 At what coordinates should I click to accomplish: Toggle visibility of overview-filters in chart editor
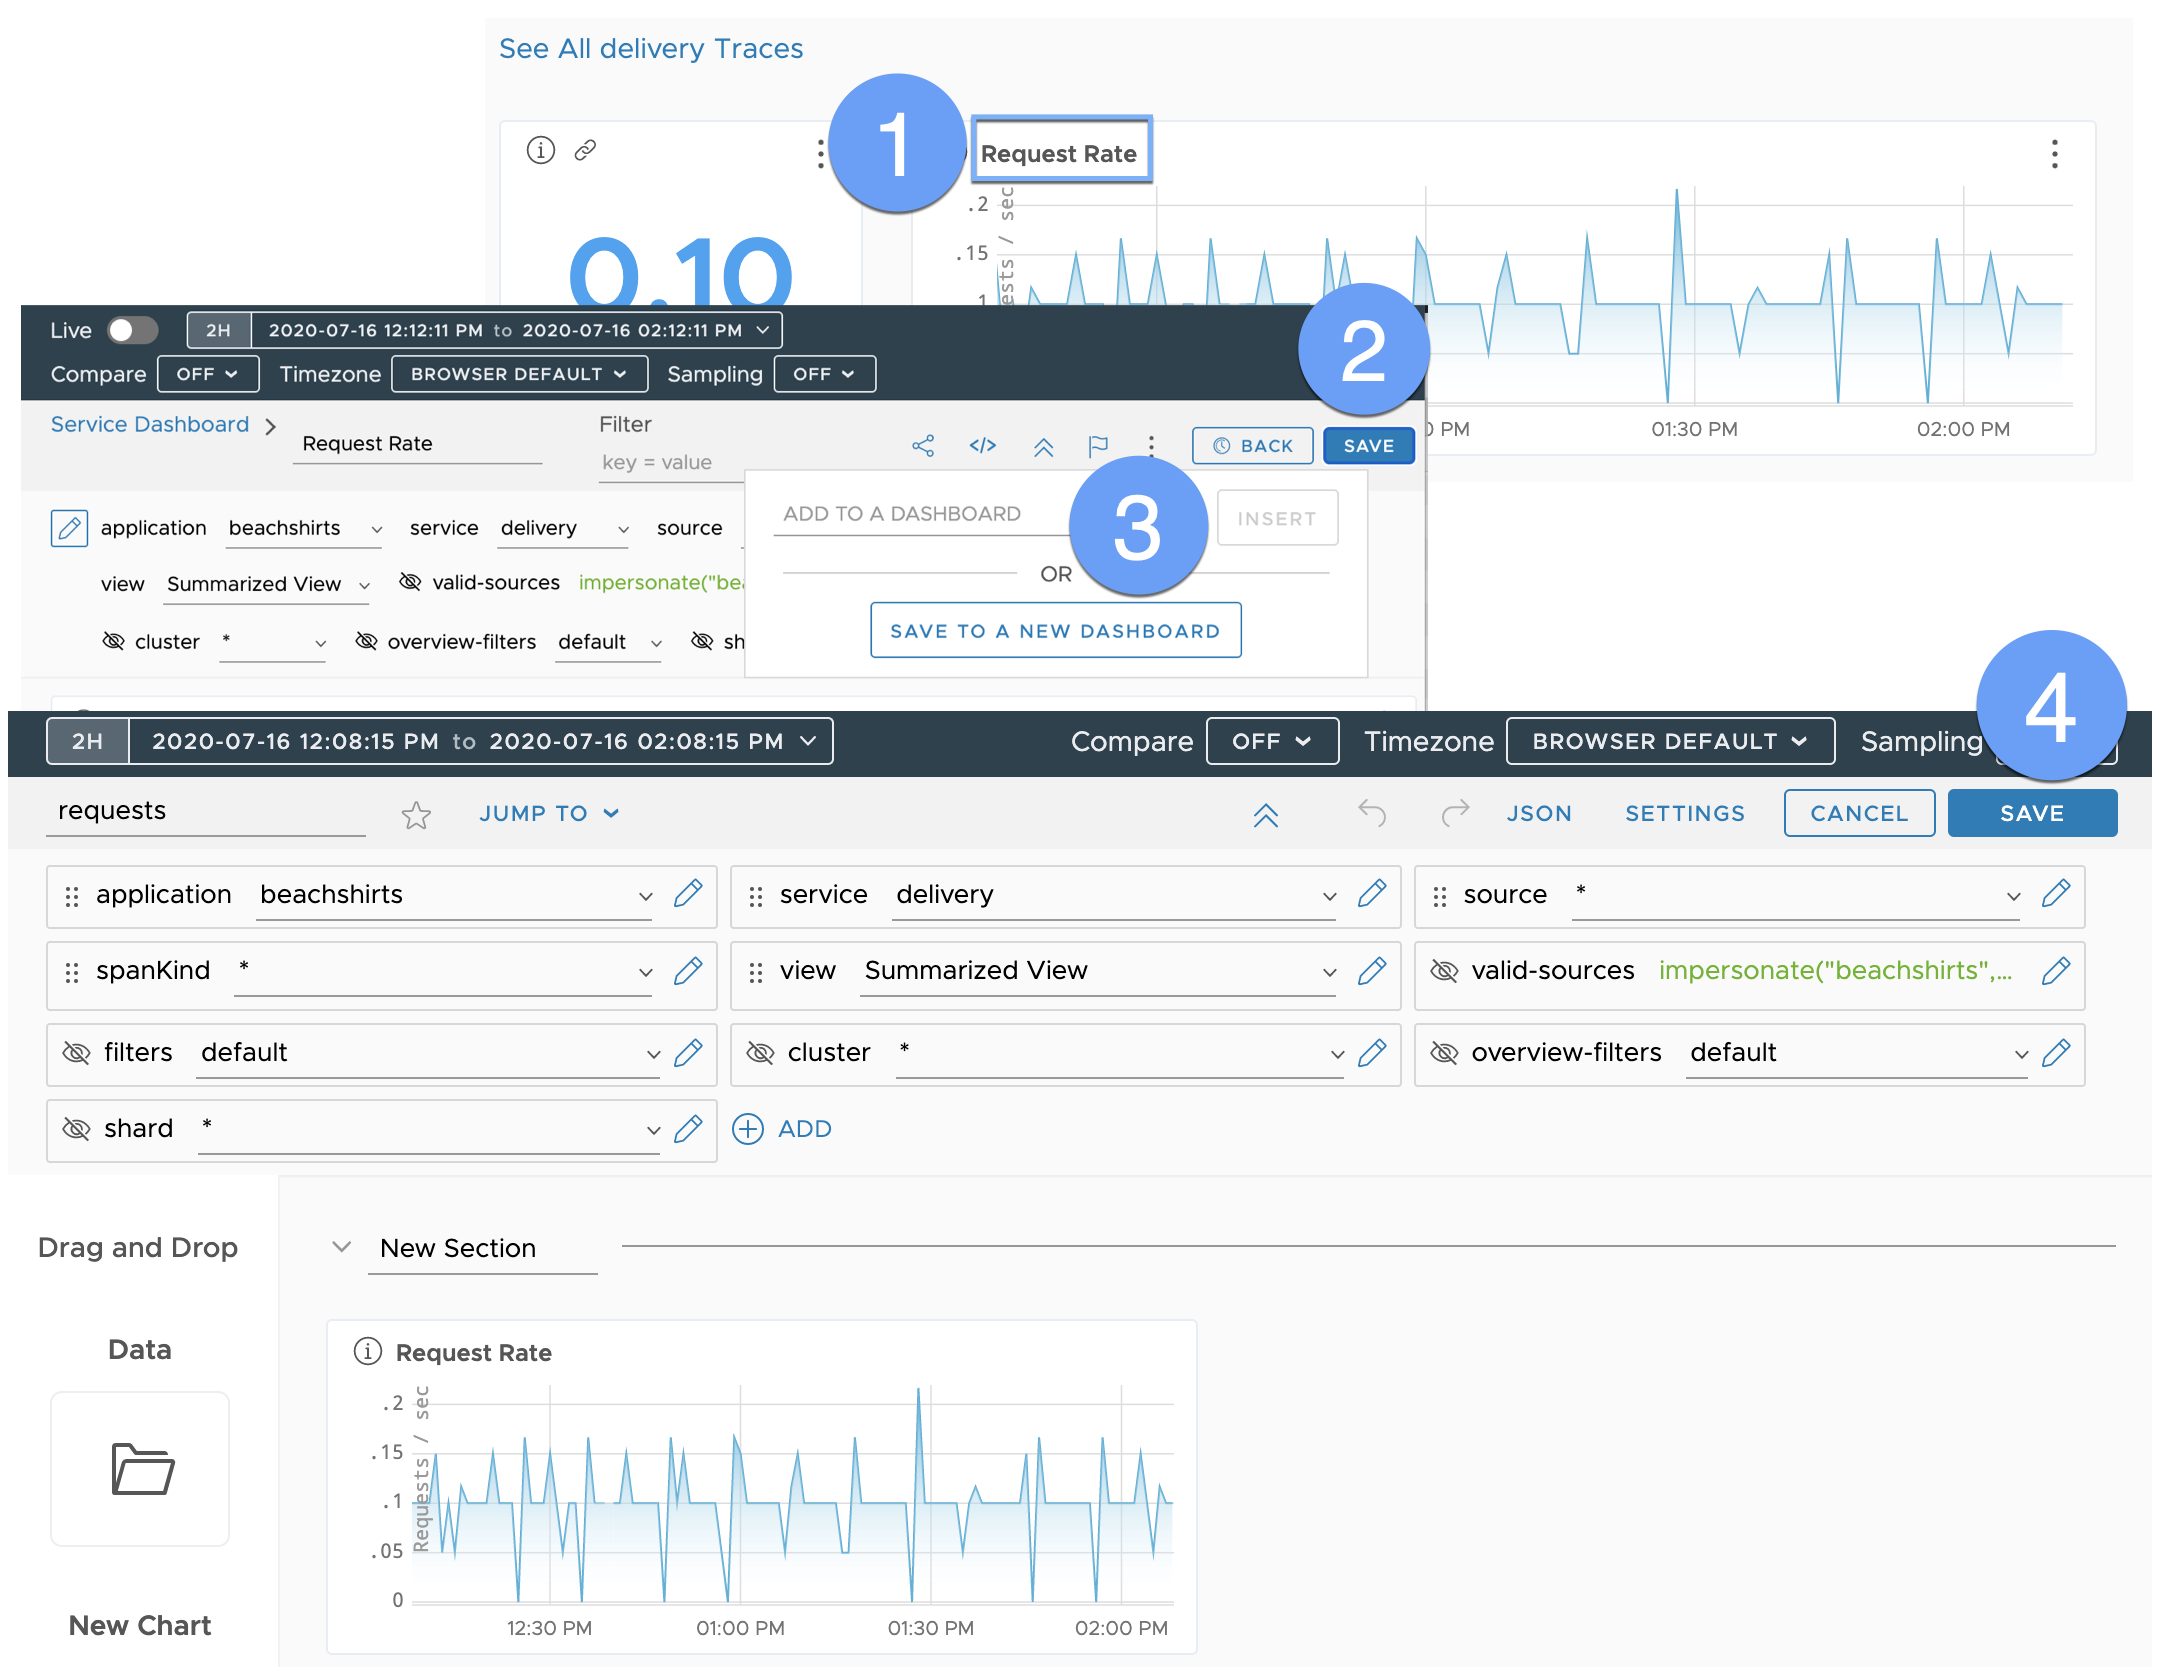tap(367, 641)
